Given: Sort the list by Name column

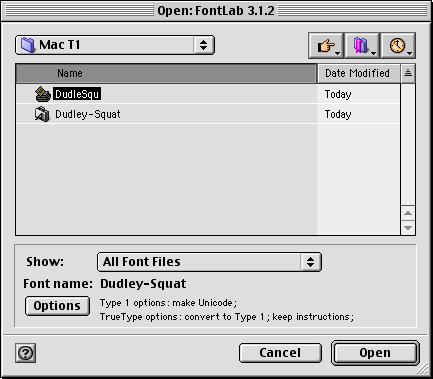Looking at the screenshot, I should click(x=166, y=73).
